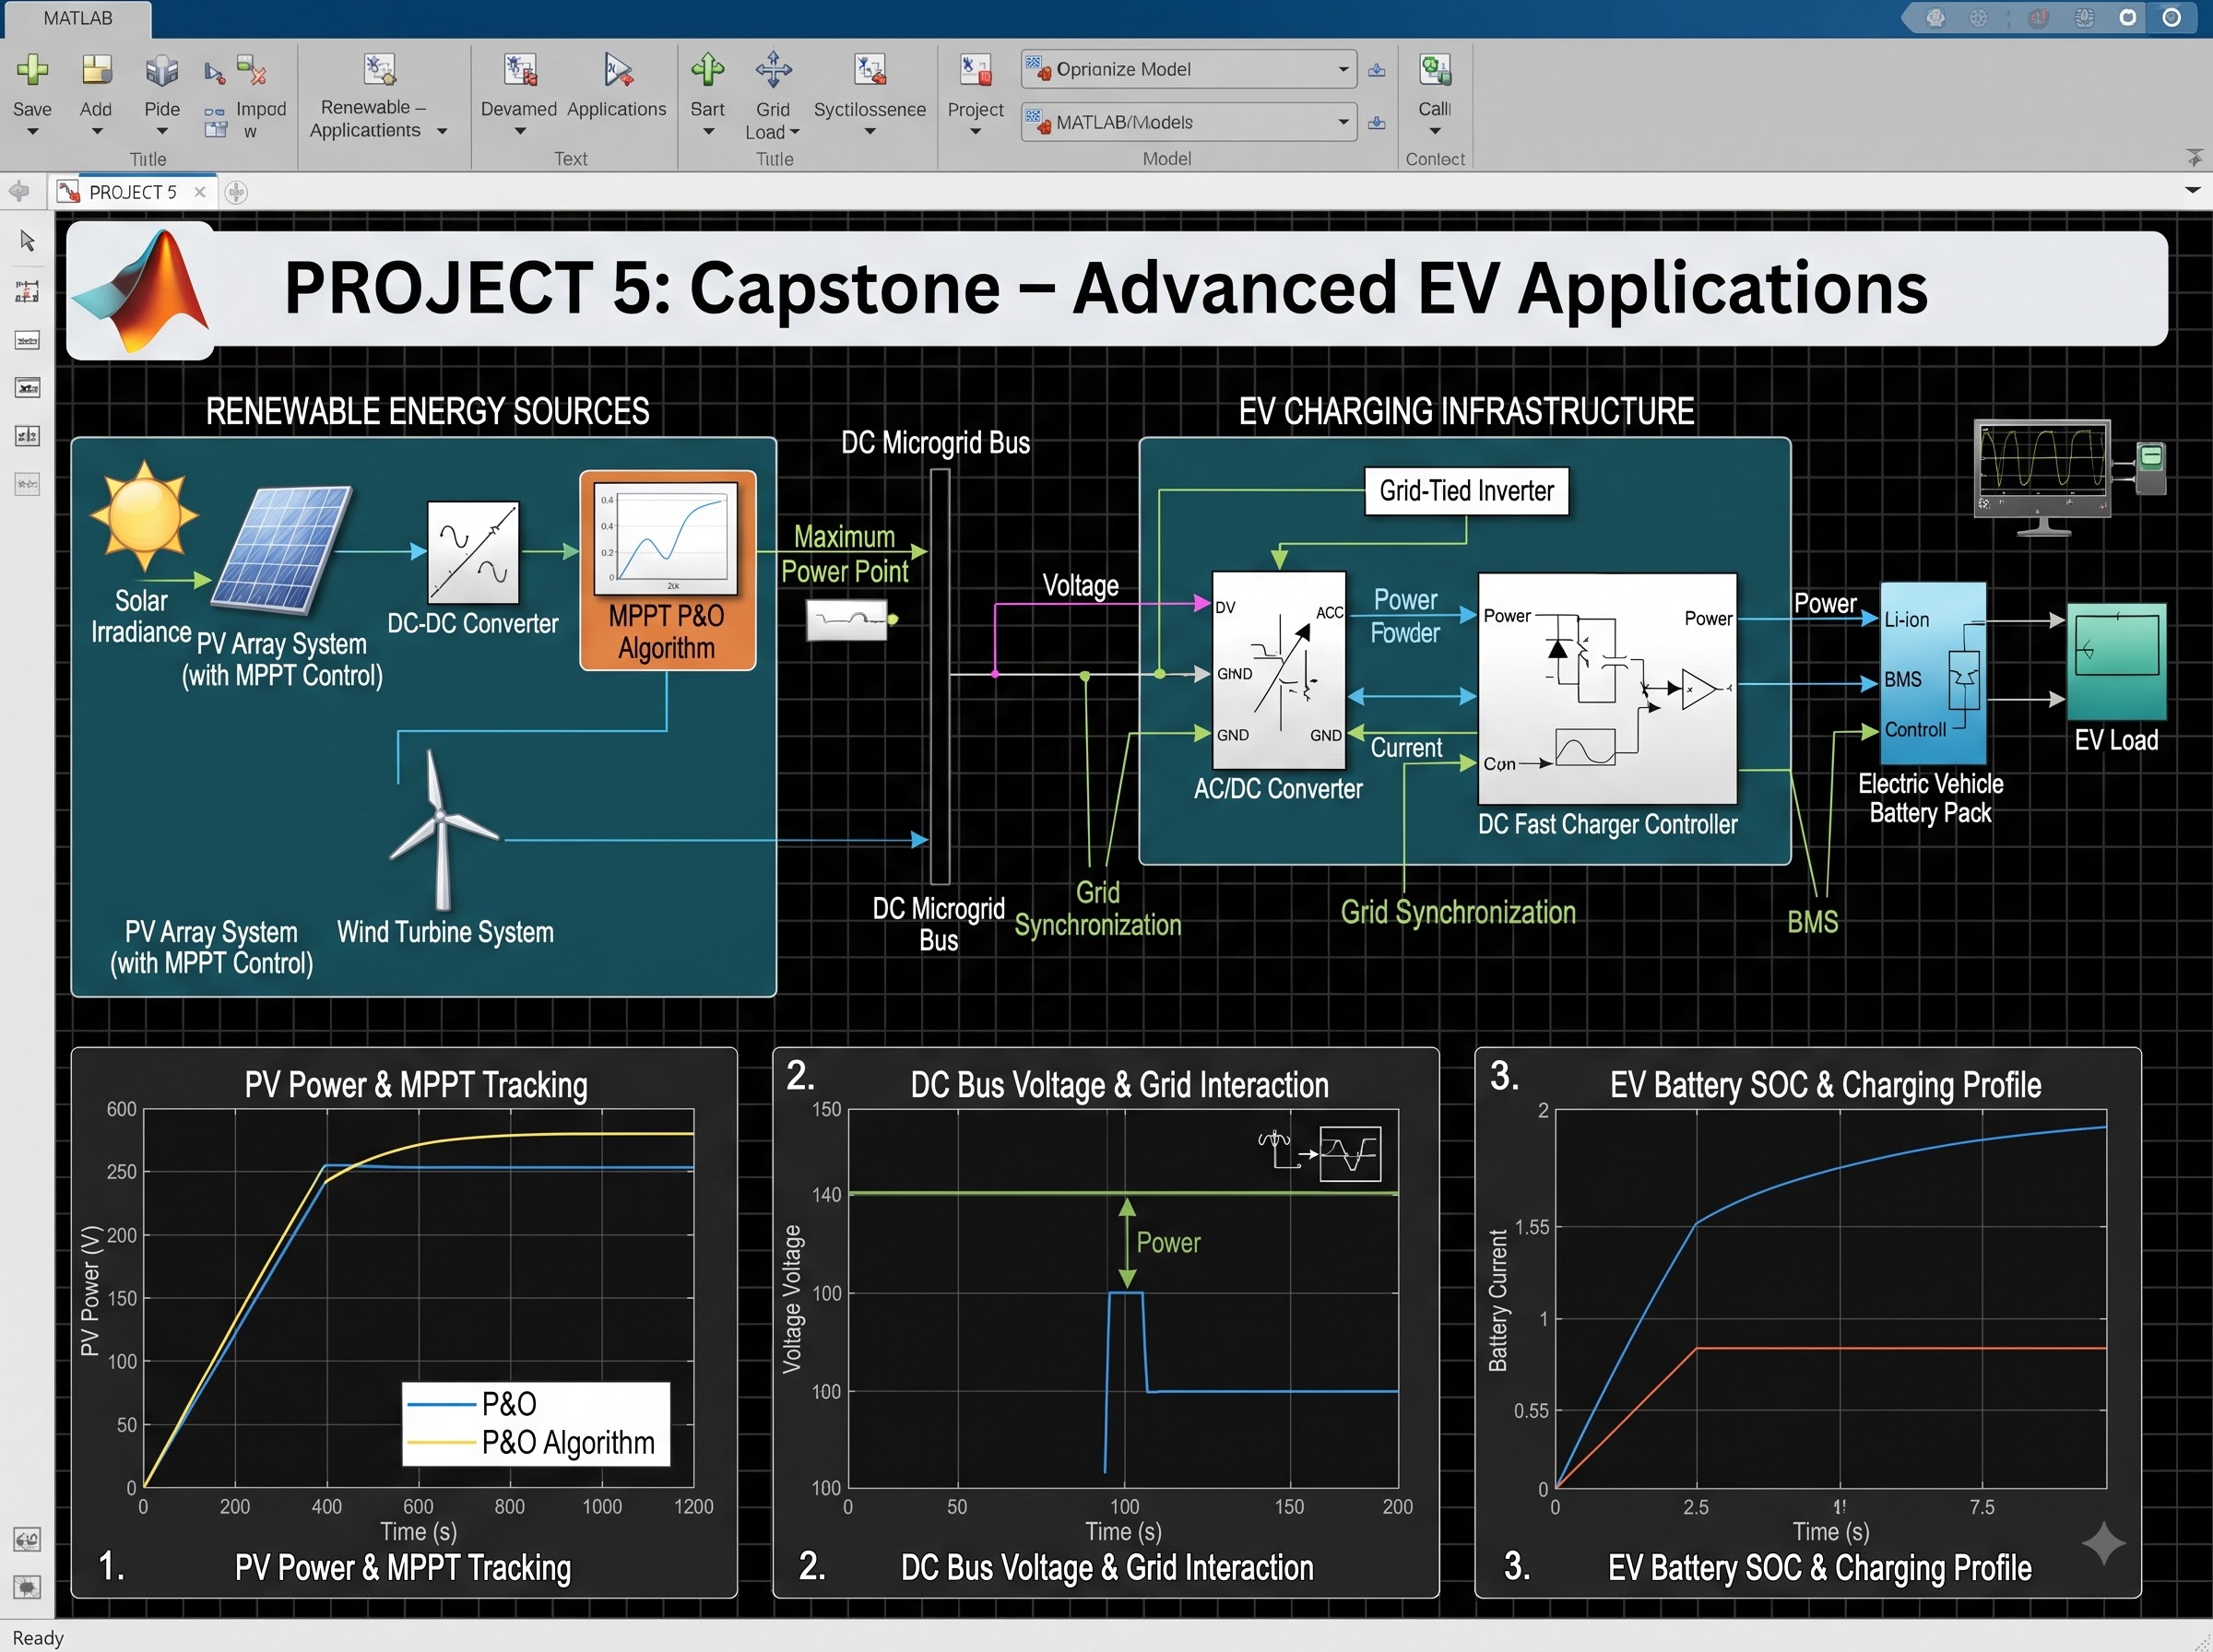Click icon right of Oprianize Model dropdown

tap(1377, 70)
